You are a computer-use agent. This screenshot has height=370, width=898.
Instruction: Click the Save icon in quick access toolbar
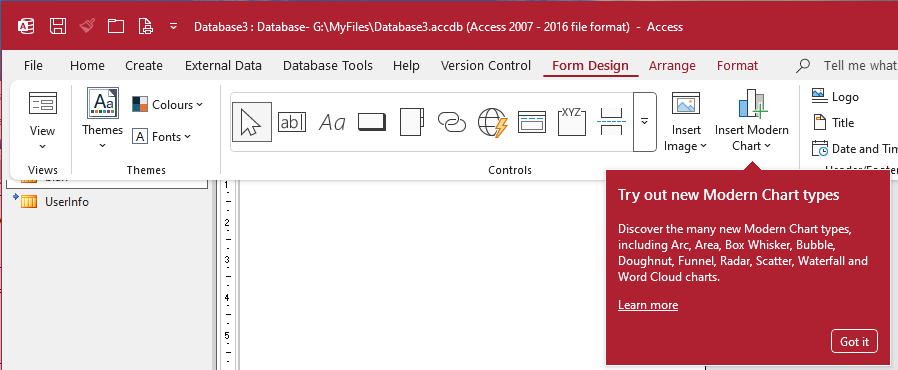58,26
